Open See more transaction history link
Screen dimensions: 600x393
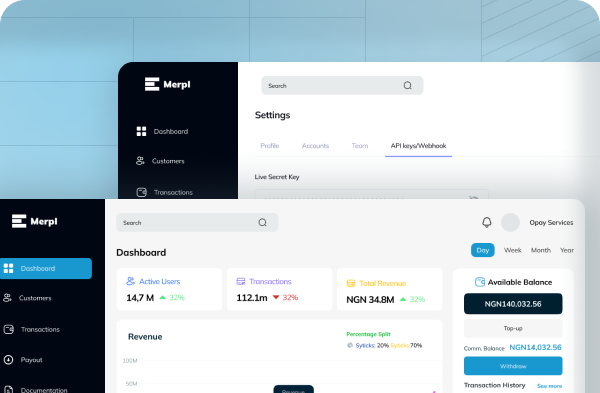click(549, 386)
